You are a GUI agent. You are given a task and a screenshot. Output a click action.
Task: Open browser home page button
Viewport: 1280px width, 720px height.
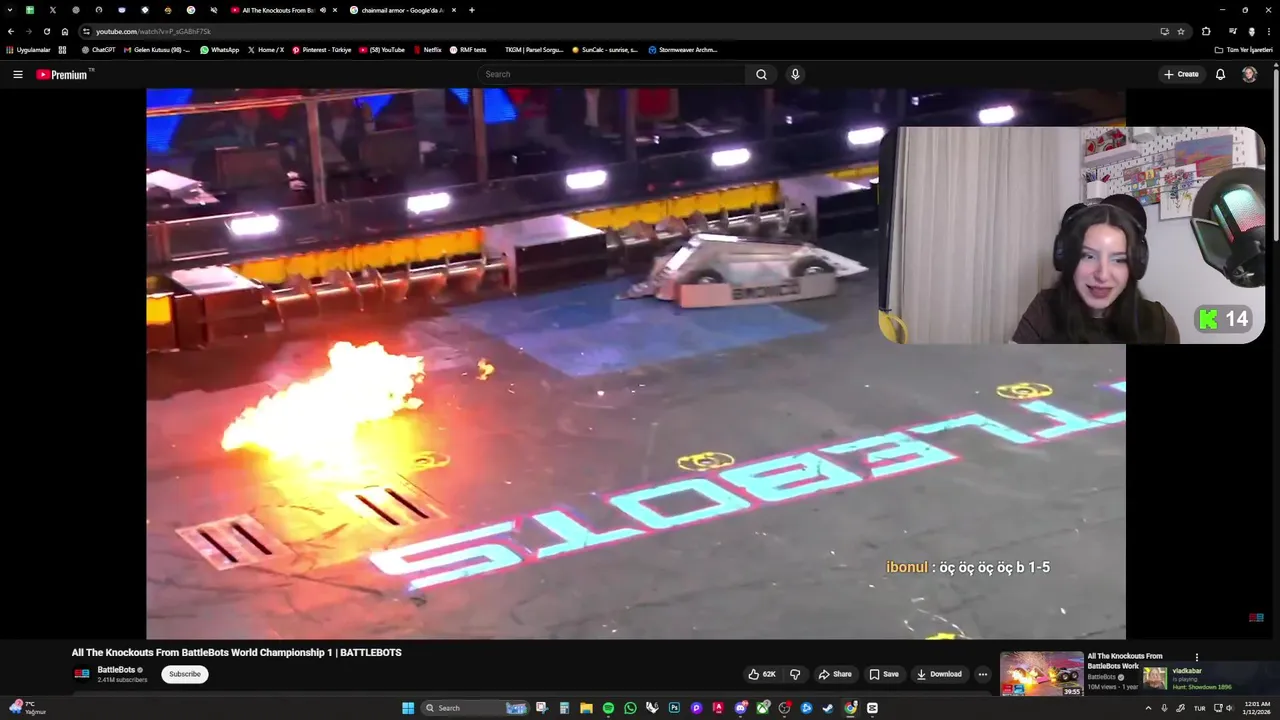point(65,31)
